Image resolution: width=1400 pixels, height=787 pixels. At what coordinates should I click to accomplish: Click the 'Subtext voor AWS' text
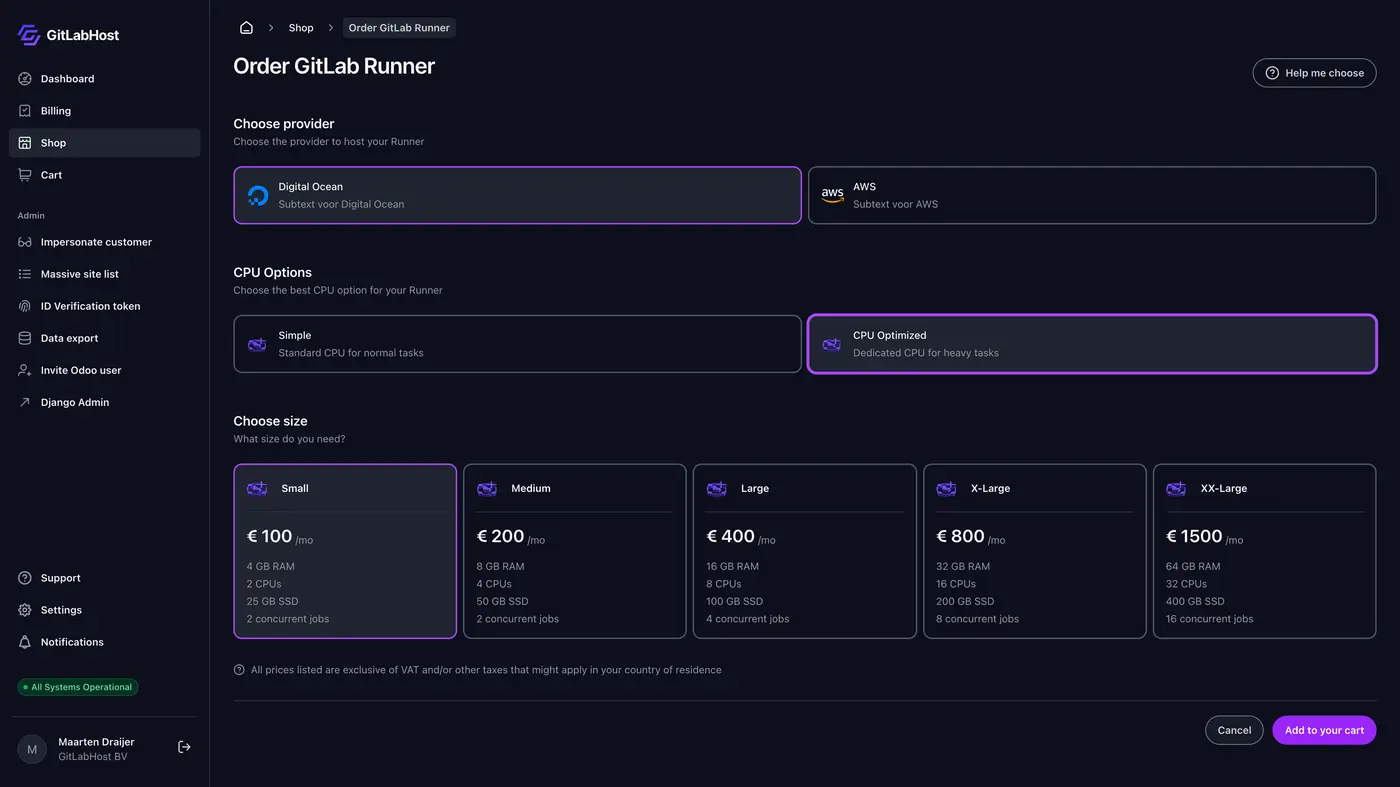(895, 204)
